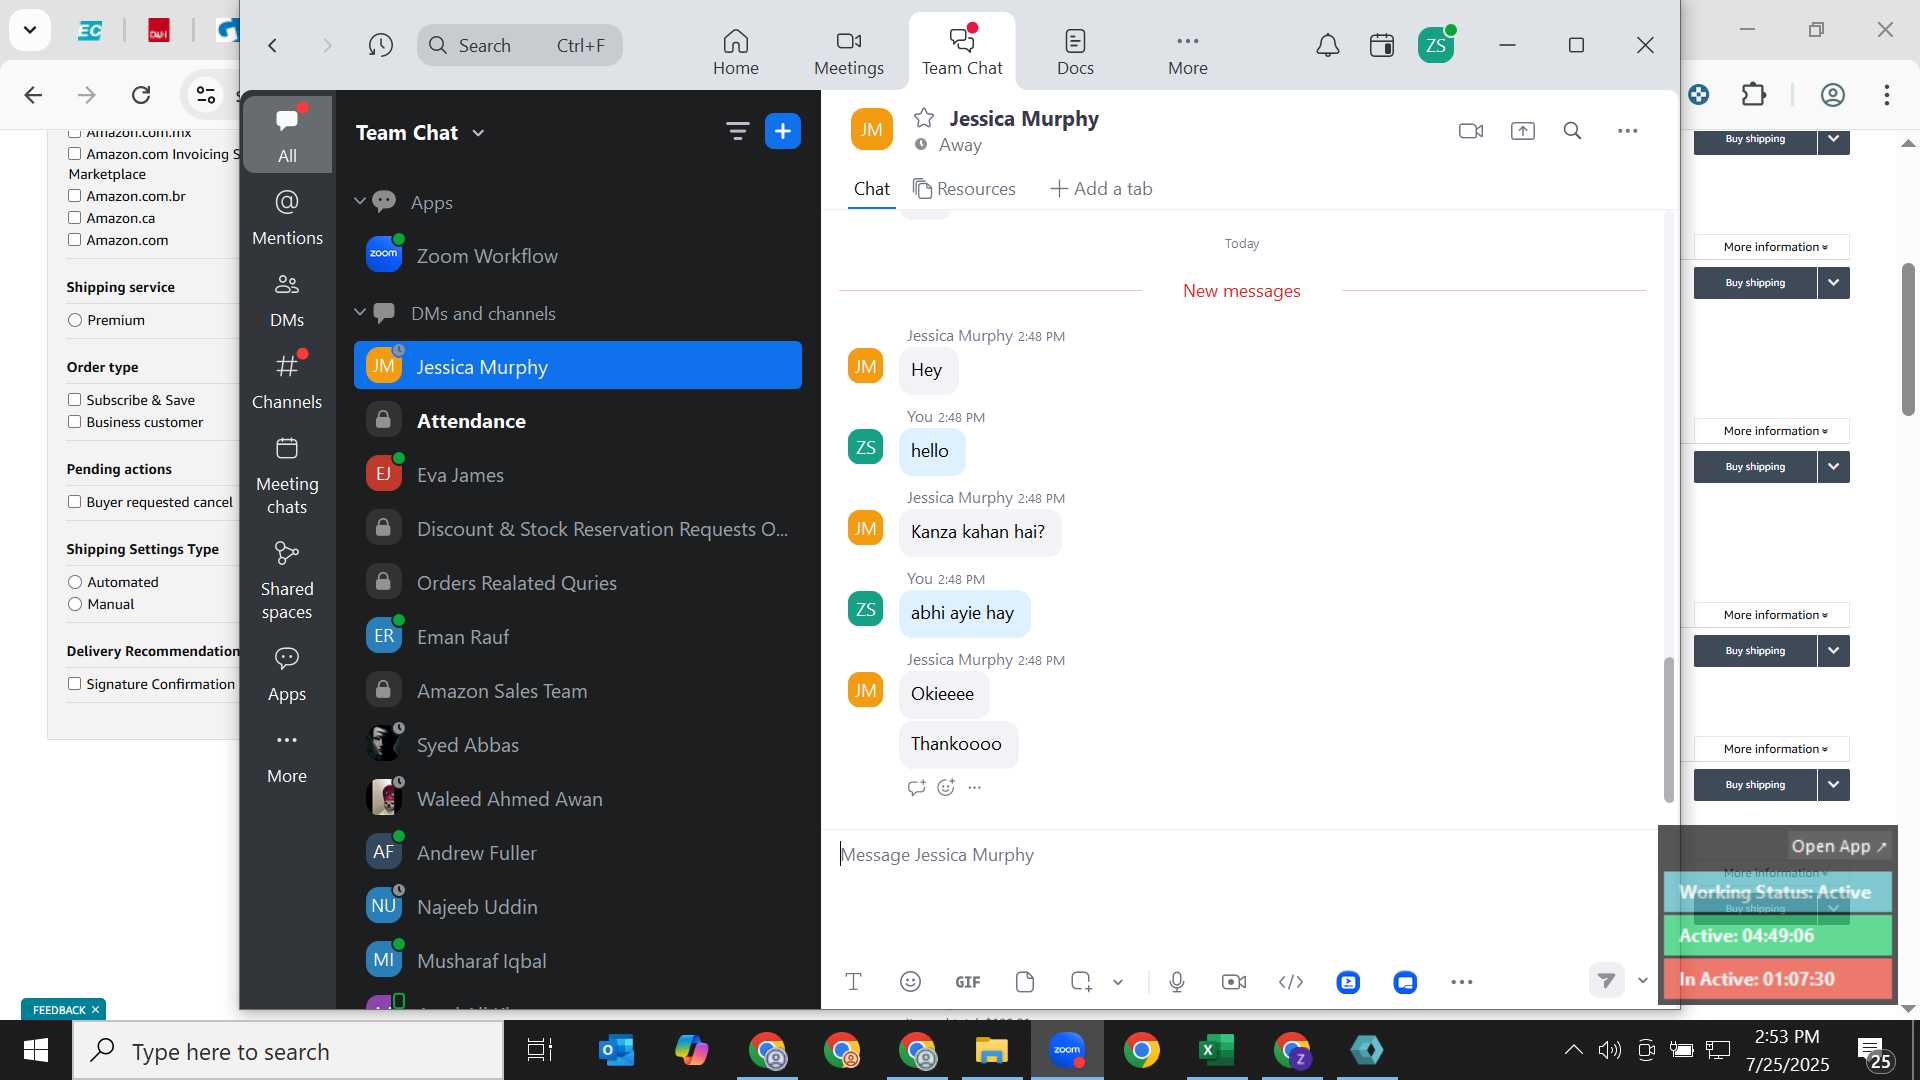Start a video call with Jessica Murphy

1470,131
